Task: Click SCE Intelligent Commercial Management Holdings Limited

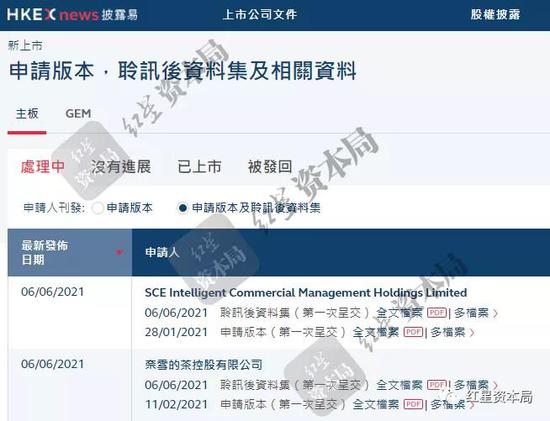Action: 306,293
